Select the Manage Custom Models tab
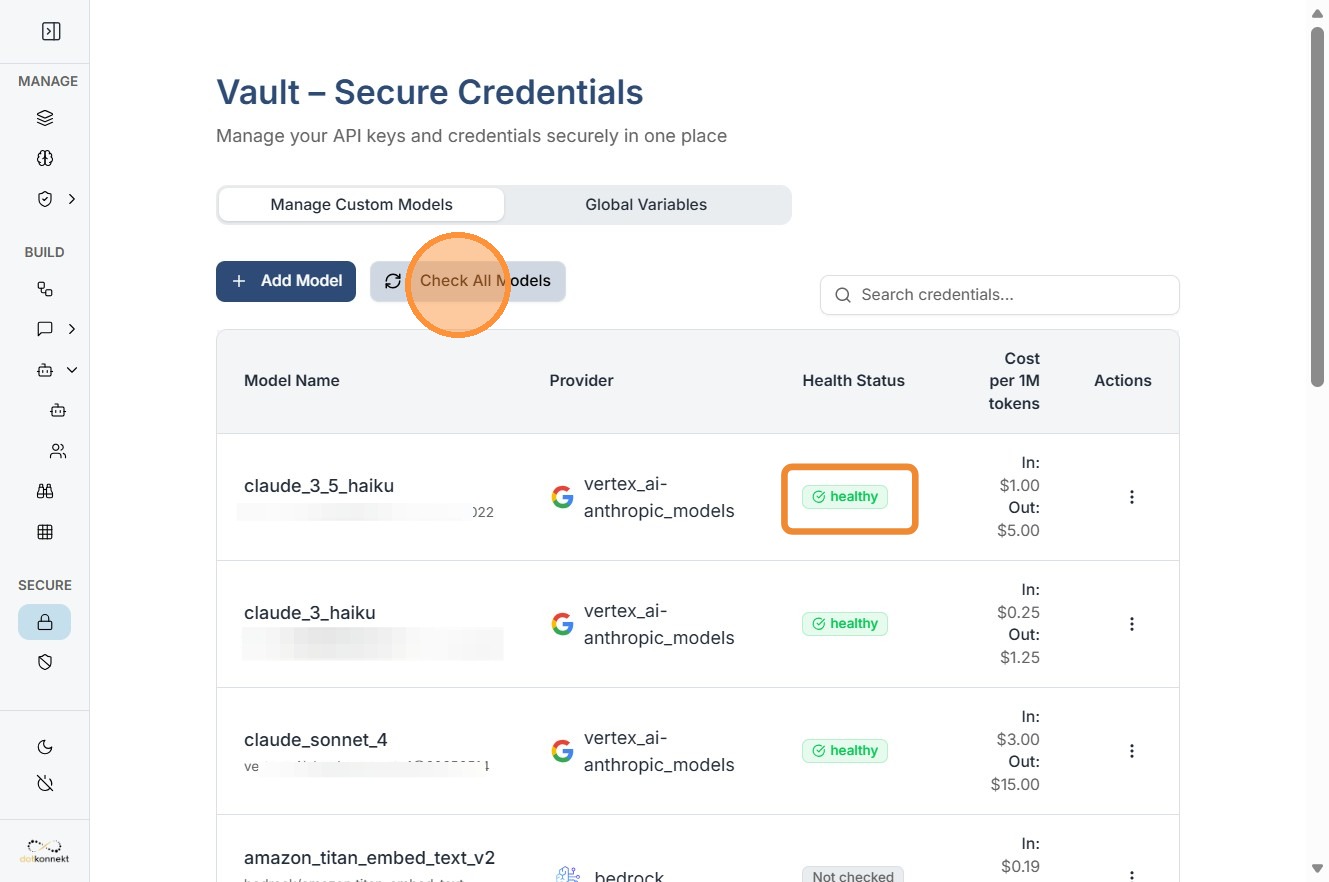The height and width of the screenshot is (882, 1329). [361, 205]
